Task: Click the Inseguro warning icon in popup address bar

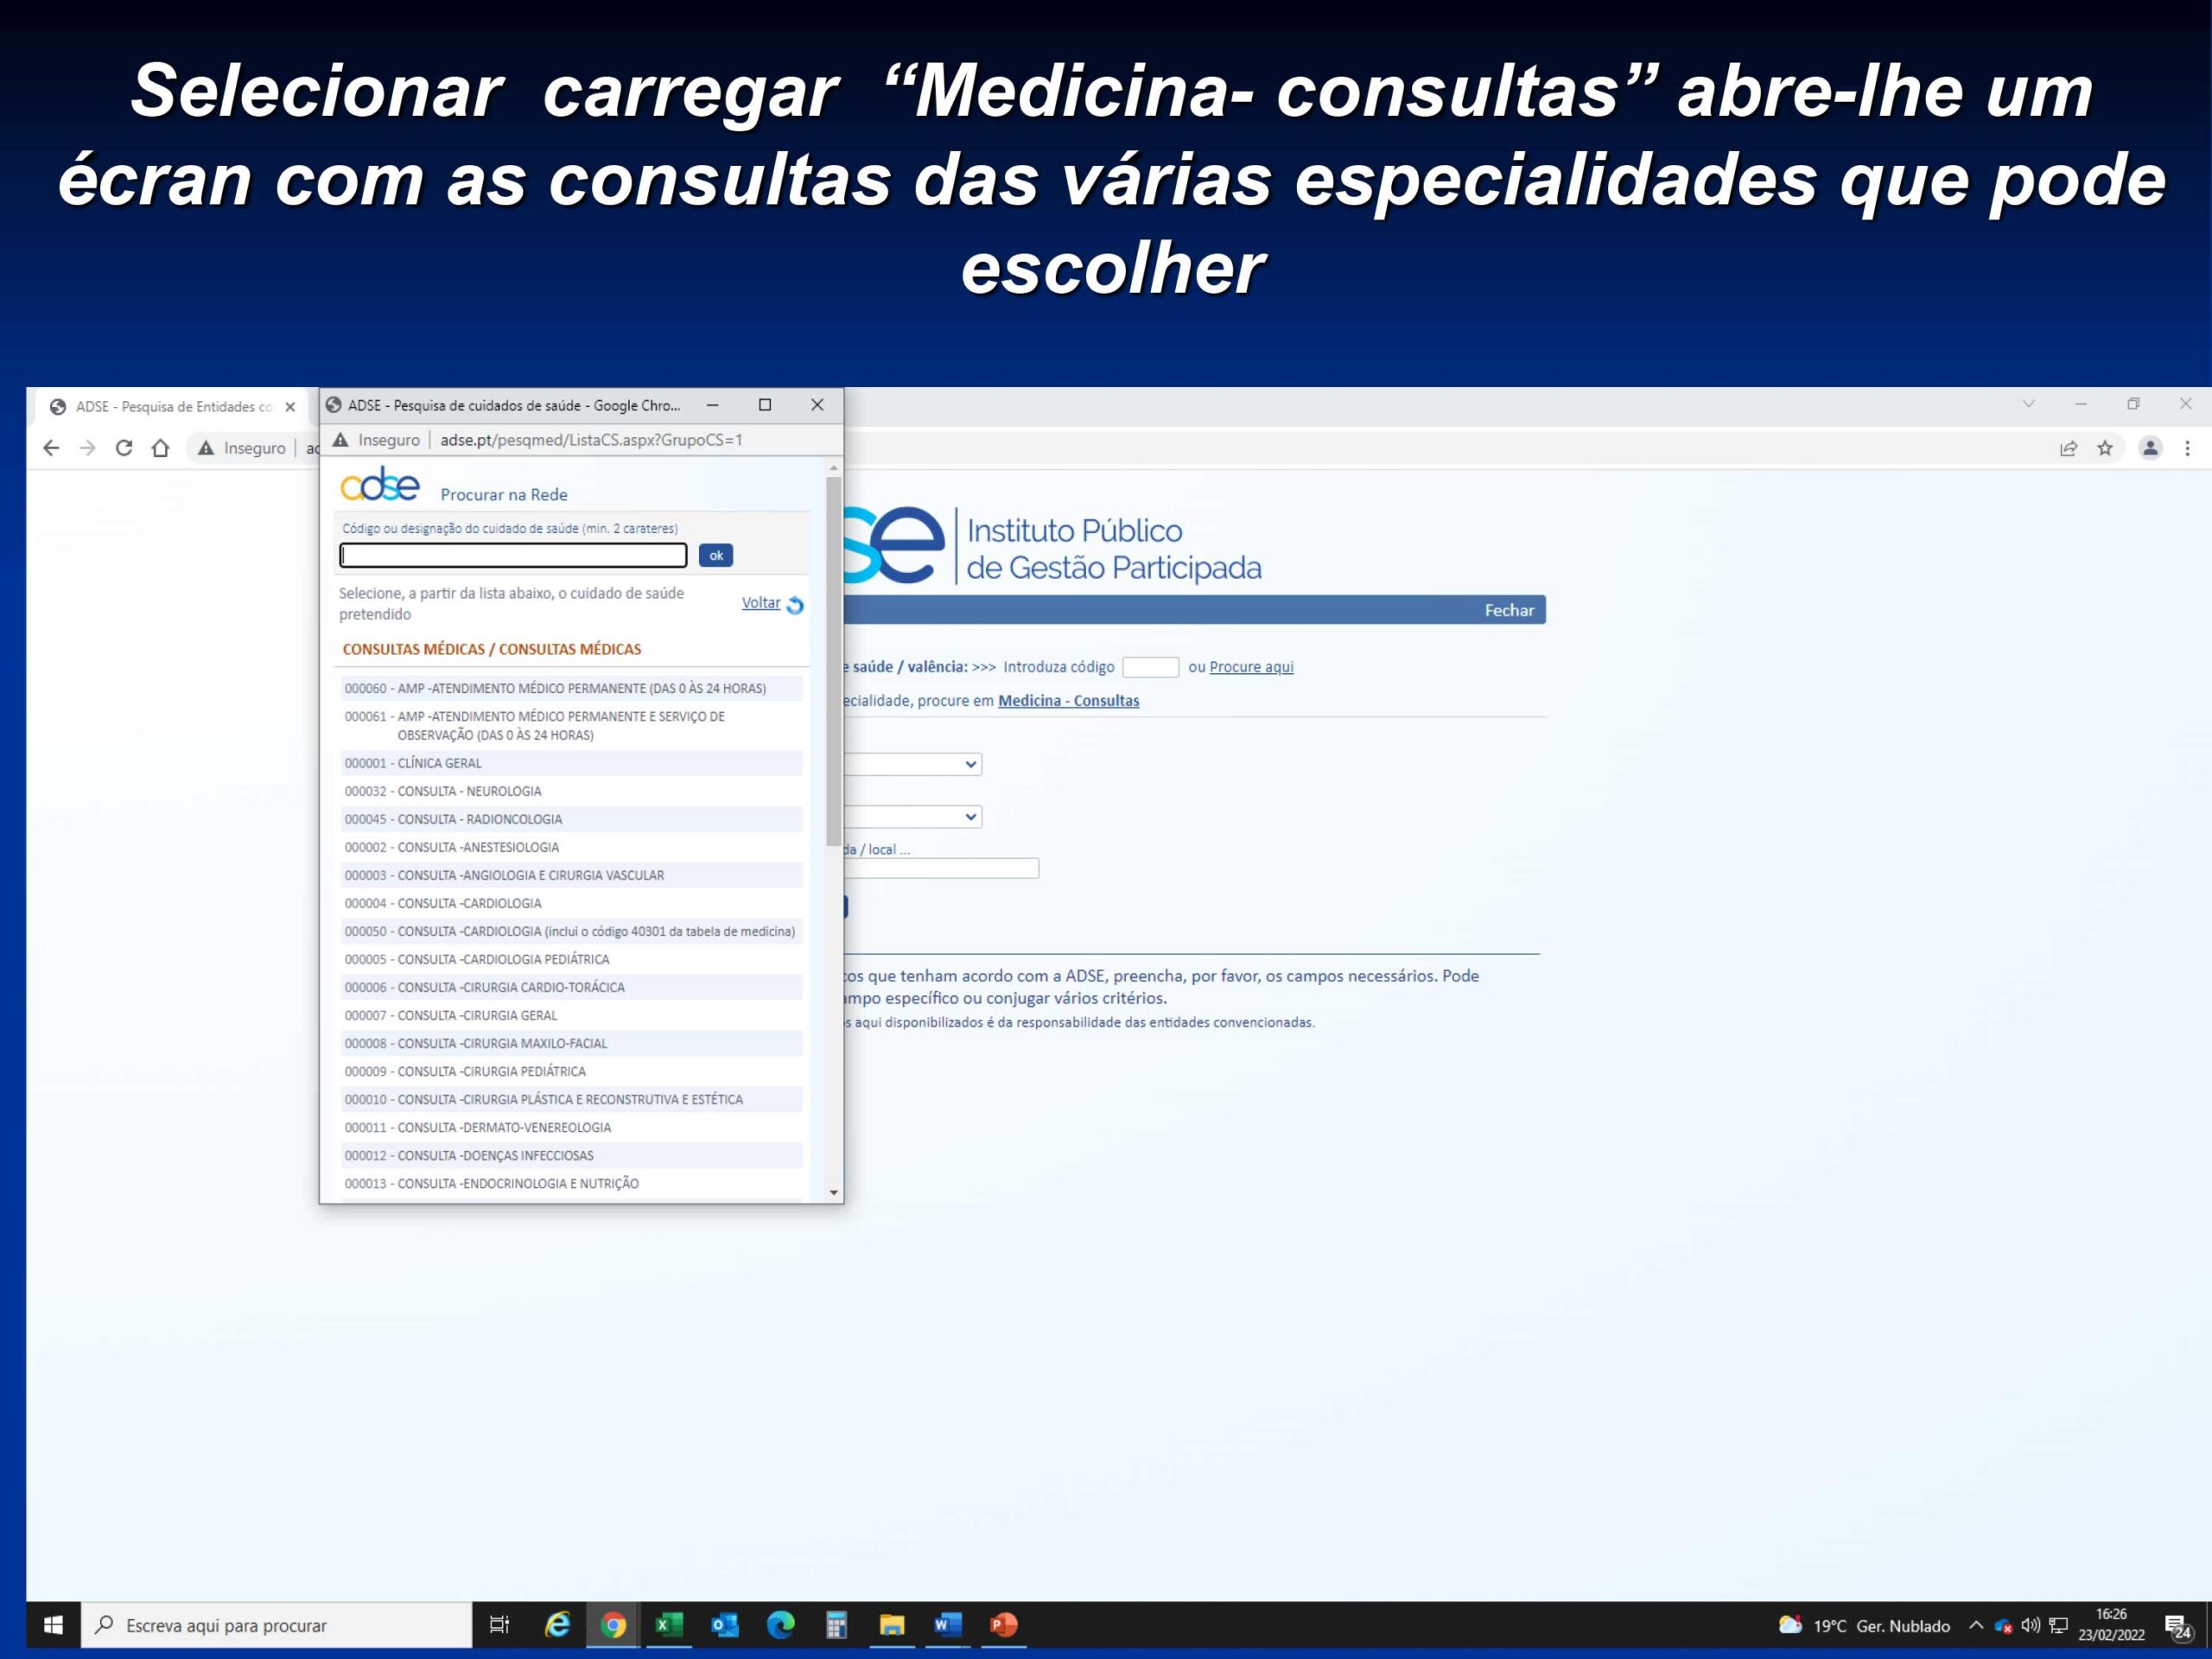Action: tap(341, 440)
